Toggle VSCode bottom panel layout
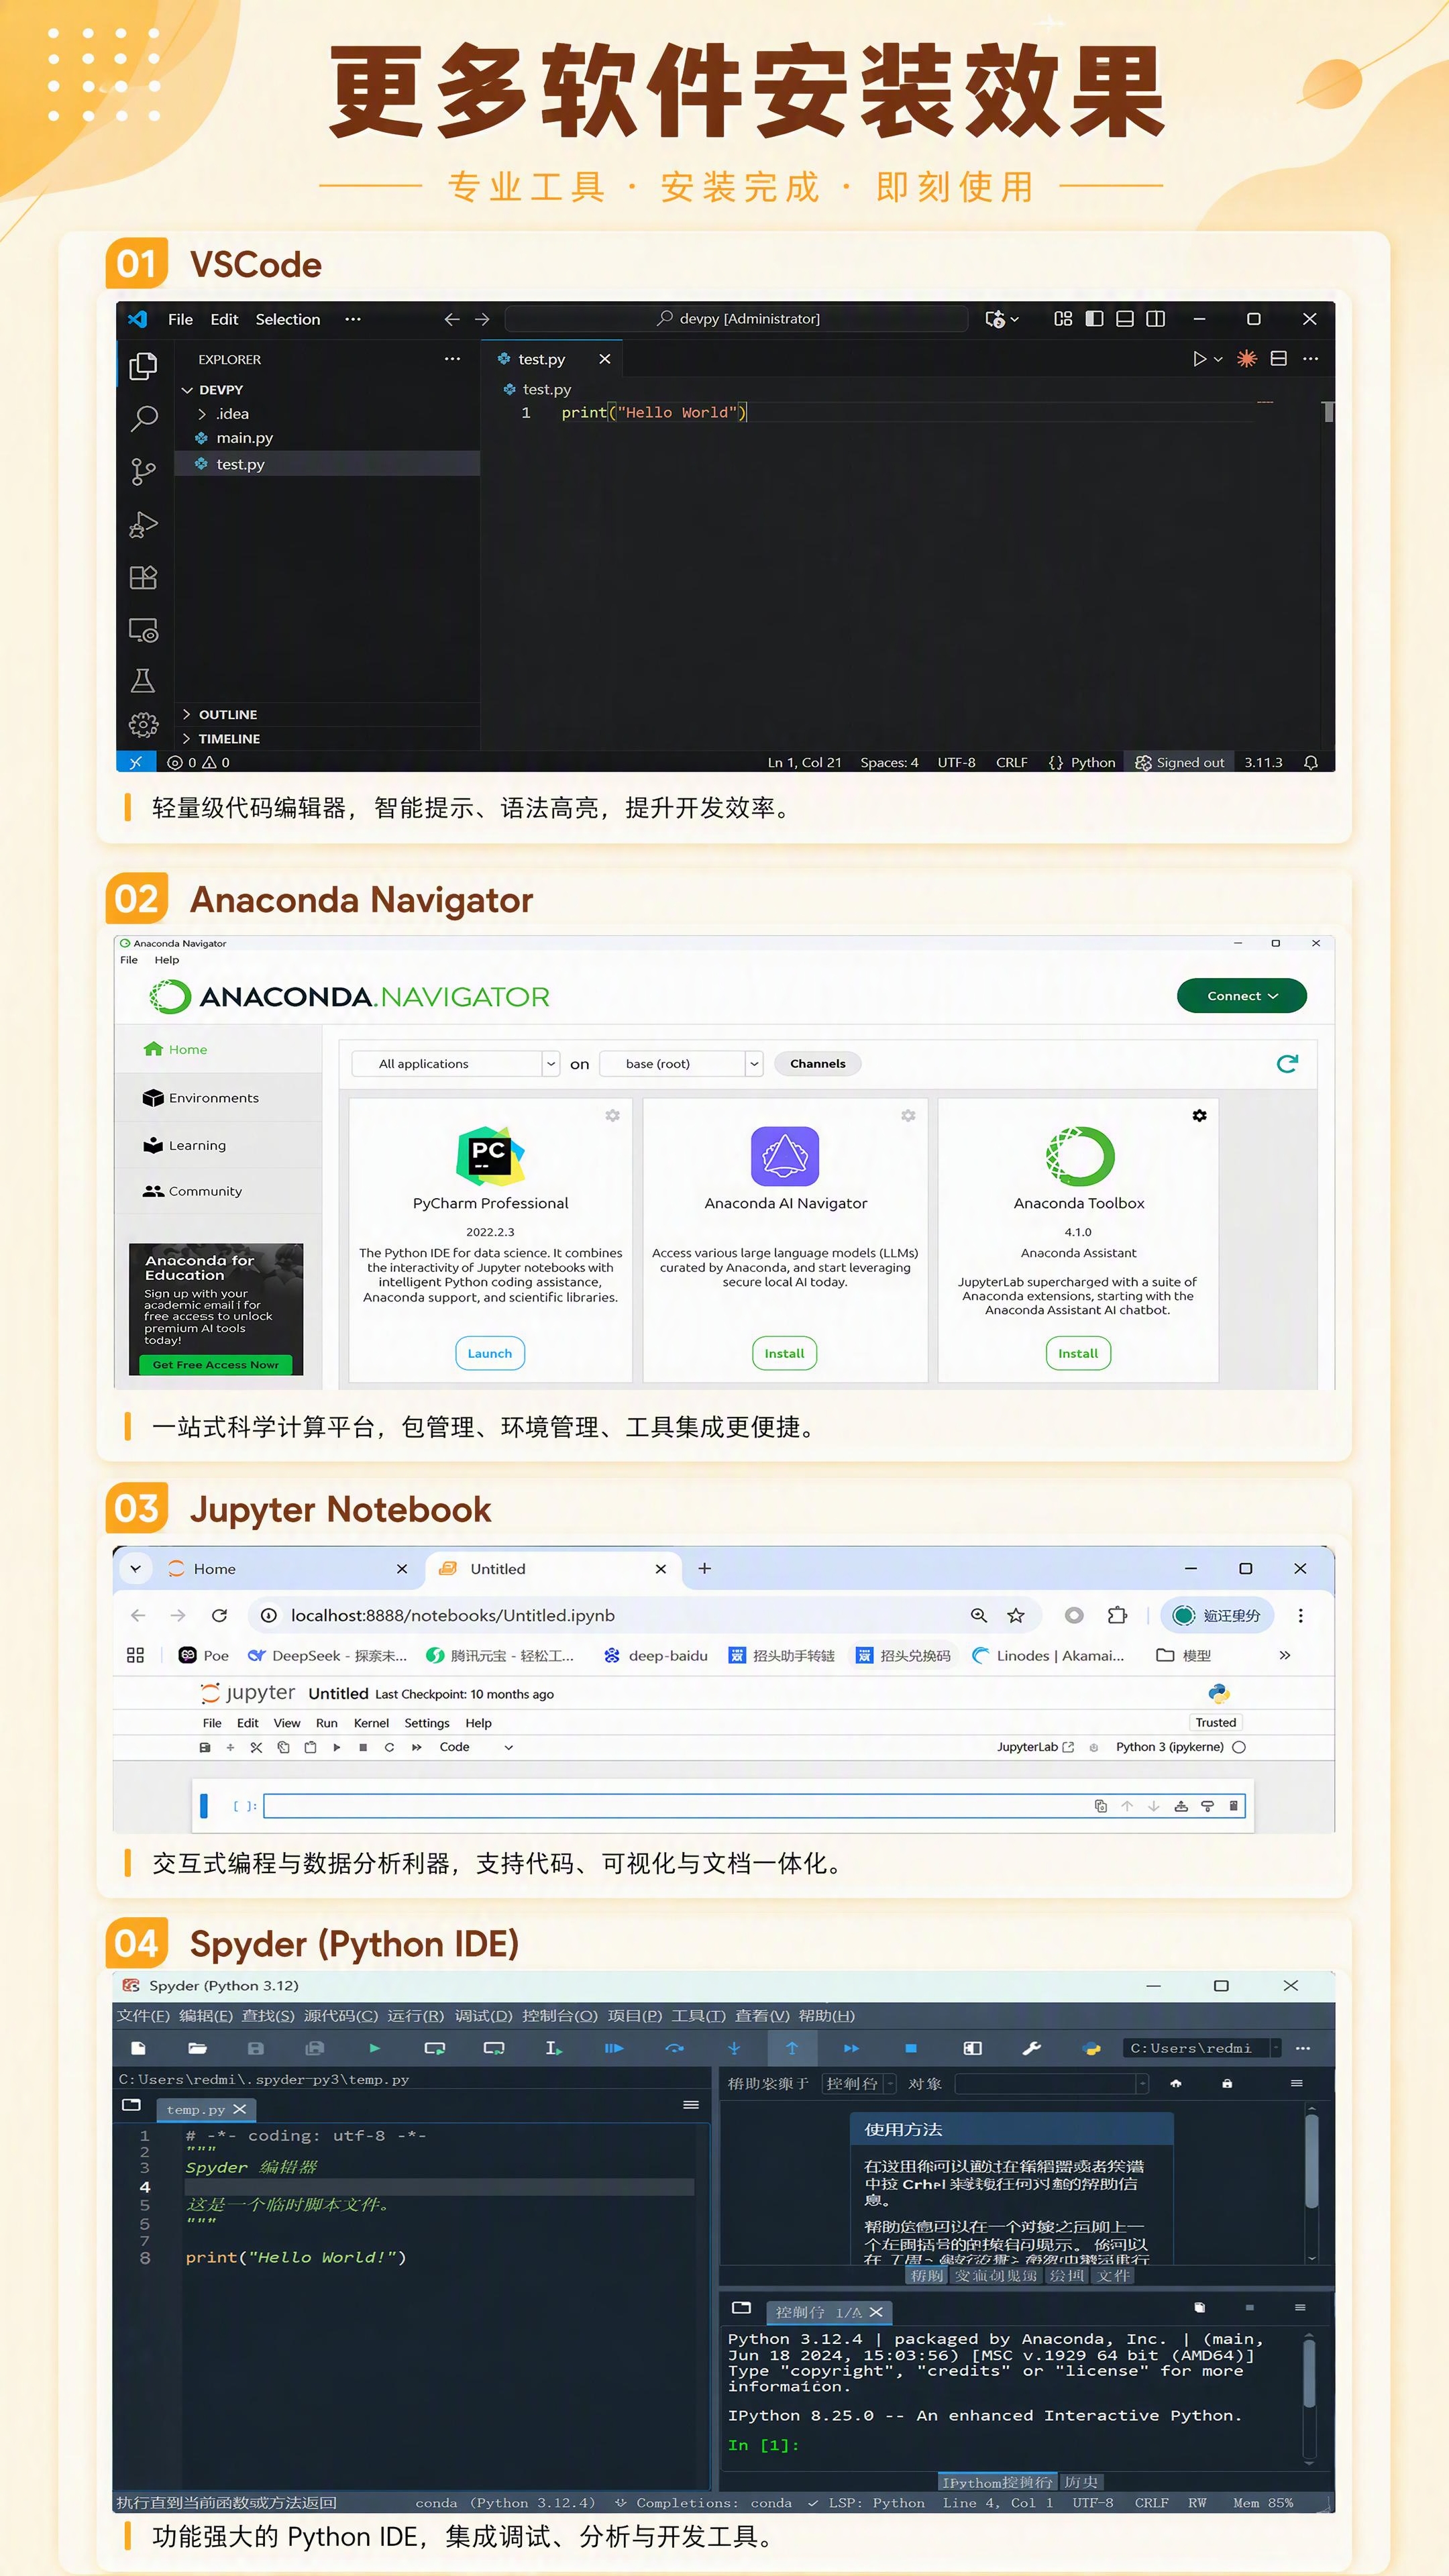1449x2576 pixels. coord(1124,318)
